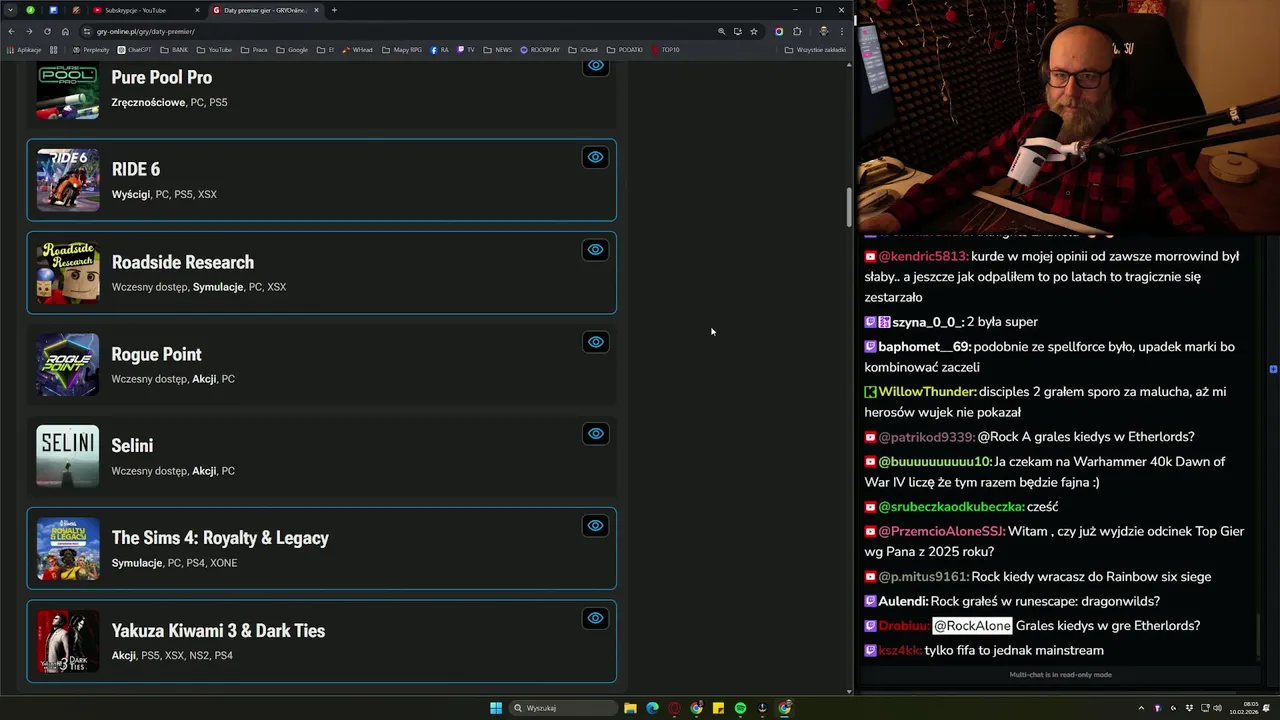Image resolution: width=1280 pixels, height=720 pixels.
Task: Show hidden system tray icons
Action: pos(1141,708)
